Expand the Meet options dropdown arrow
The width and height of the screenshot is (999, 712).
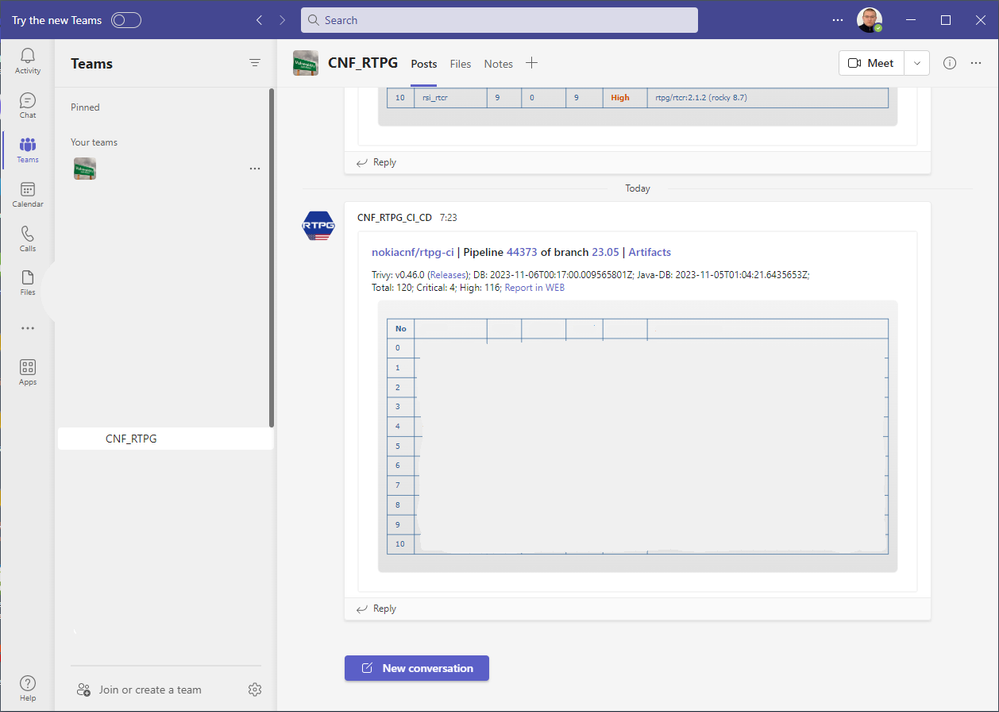coord(917,63)
